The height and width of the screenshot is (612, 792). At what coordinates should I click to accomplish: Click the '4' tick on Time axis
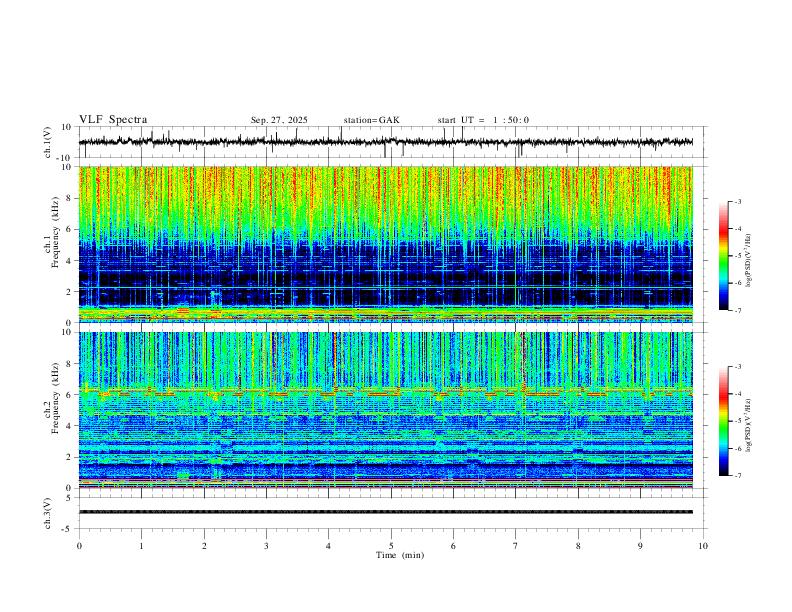328,546
